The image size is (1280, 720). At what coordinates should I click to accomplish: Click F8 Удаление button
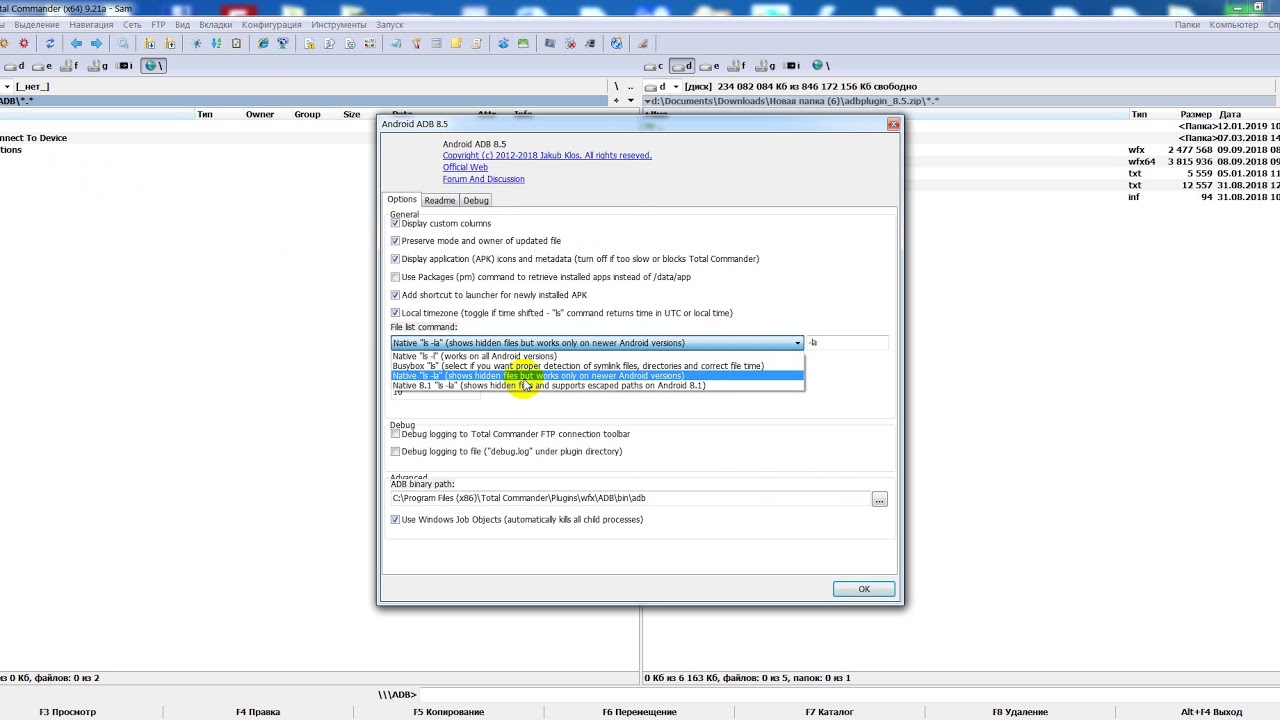point(1019,712)
